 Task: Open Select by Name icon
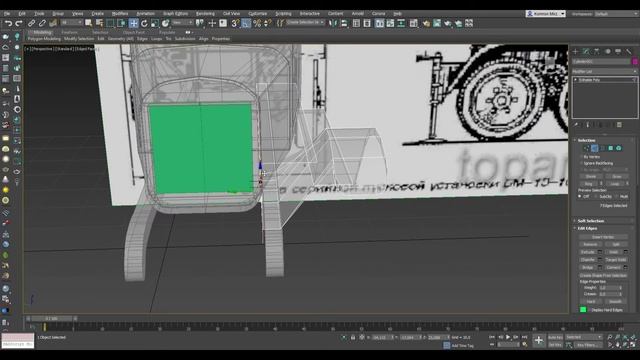point(99,23)
